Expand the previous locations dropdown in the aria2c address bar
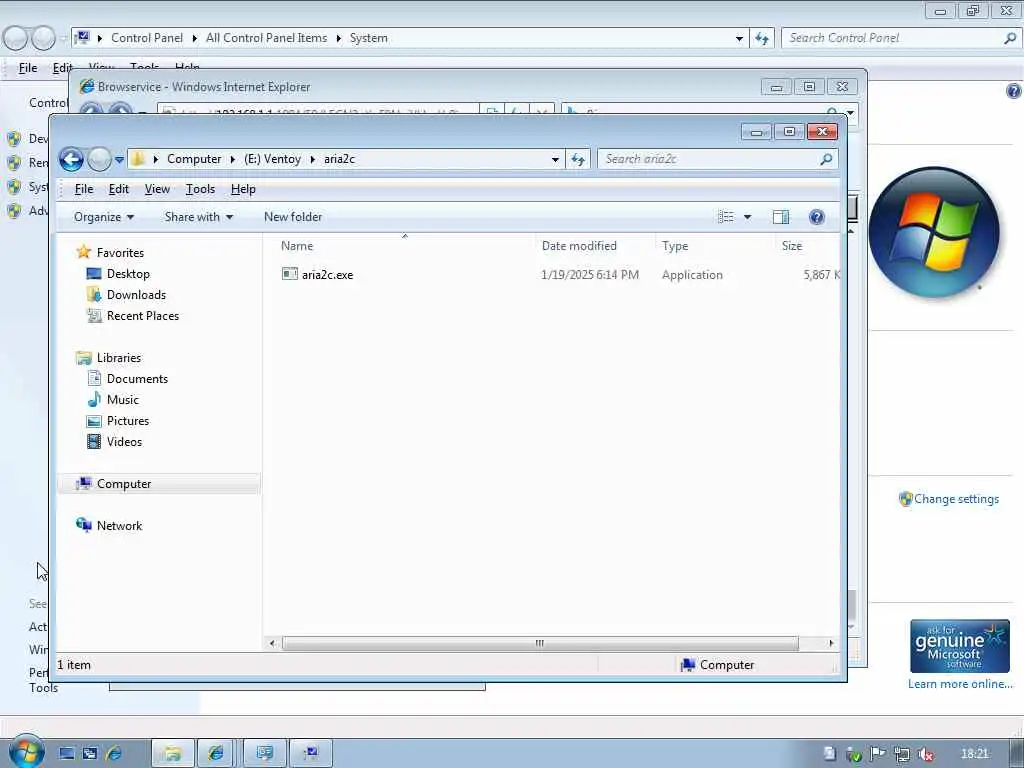 coord(555,159)
